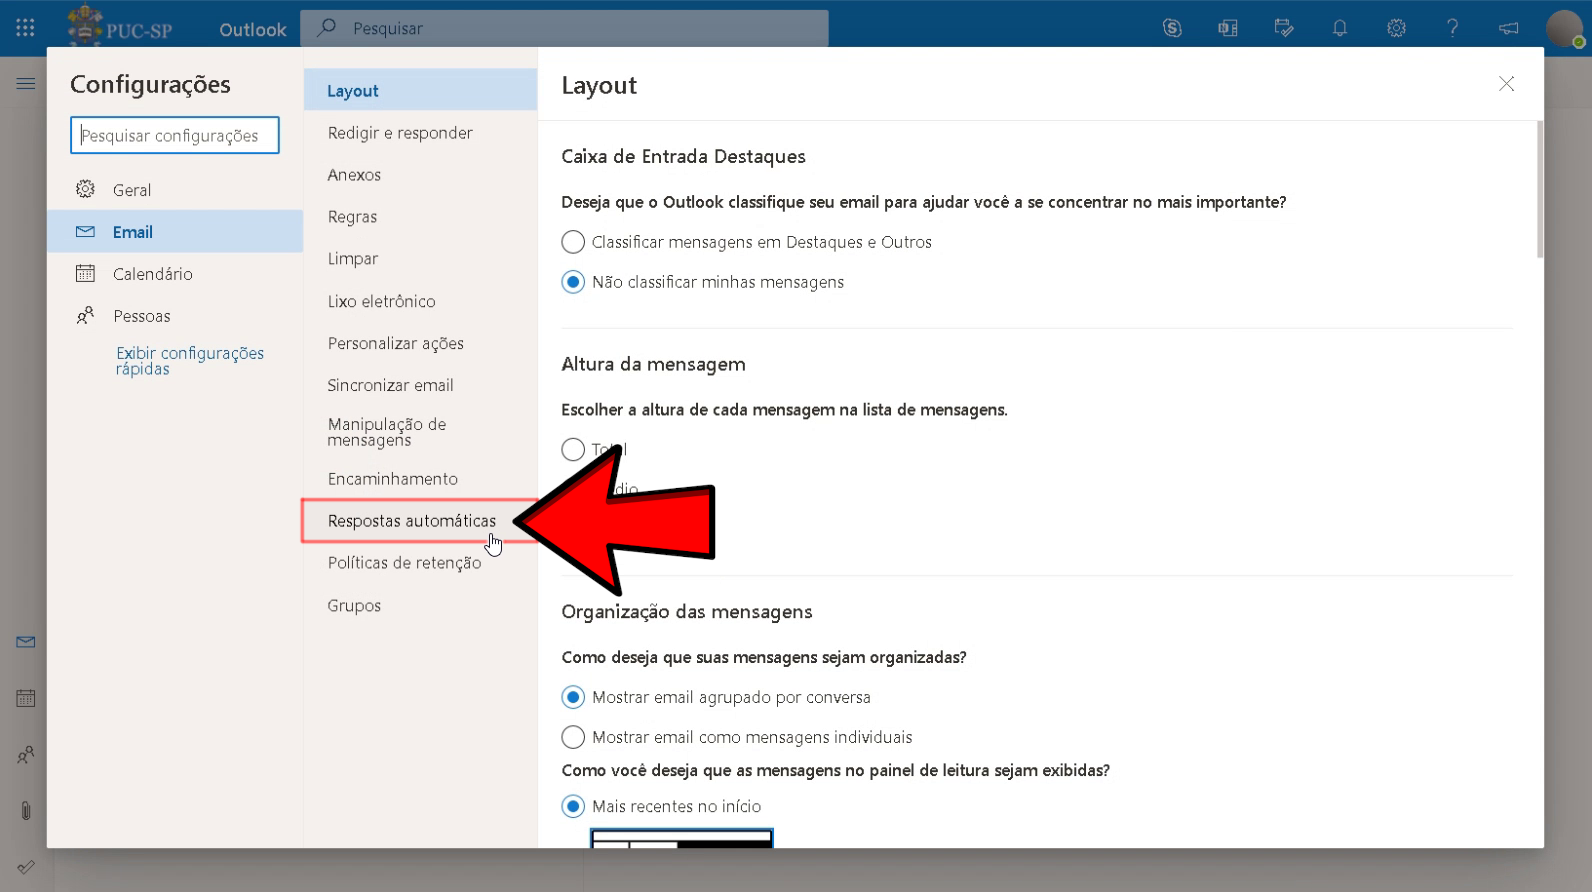Focus the top Pesquisar search box
1592x892 pixels.
[x=564, y=28]
